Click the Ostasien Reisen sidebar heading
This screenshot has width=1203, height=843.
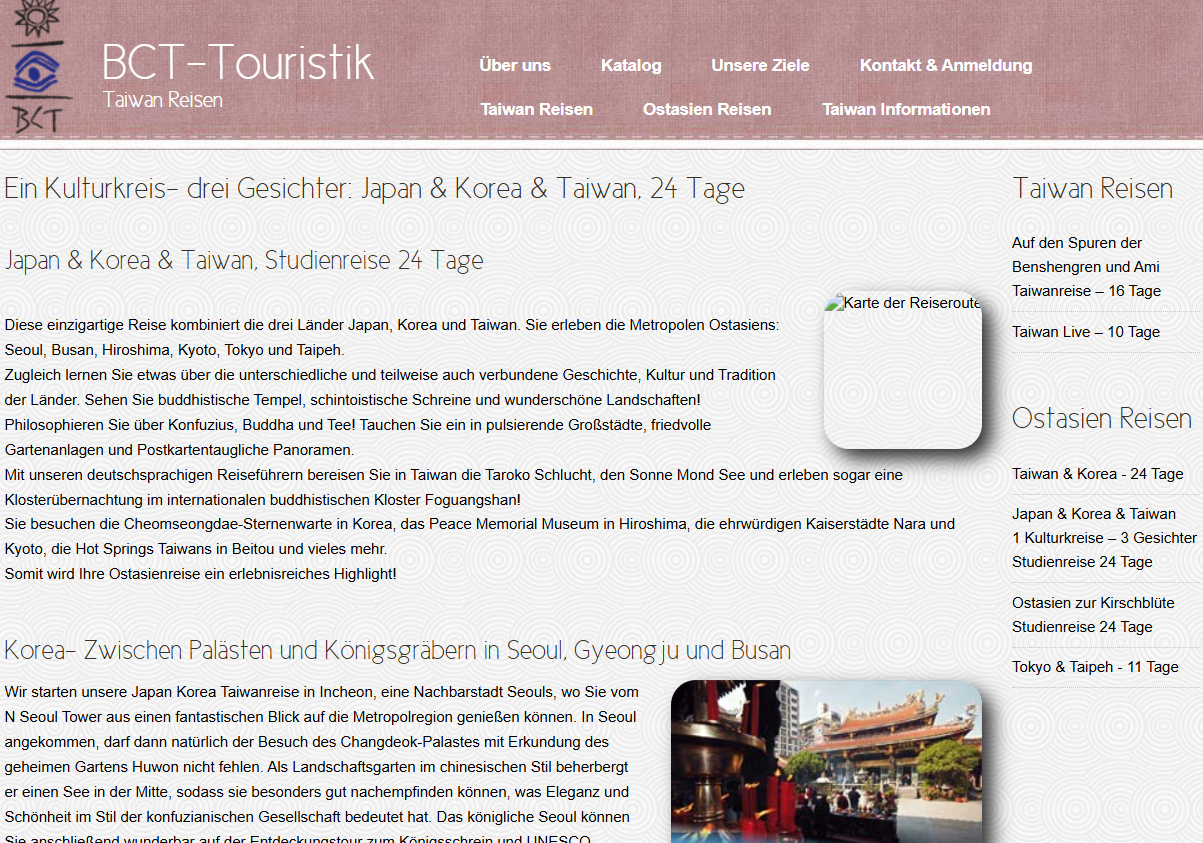click(1101, 418)
